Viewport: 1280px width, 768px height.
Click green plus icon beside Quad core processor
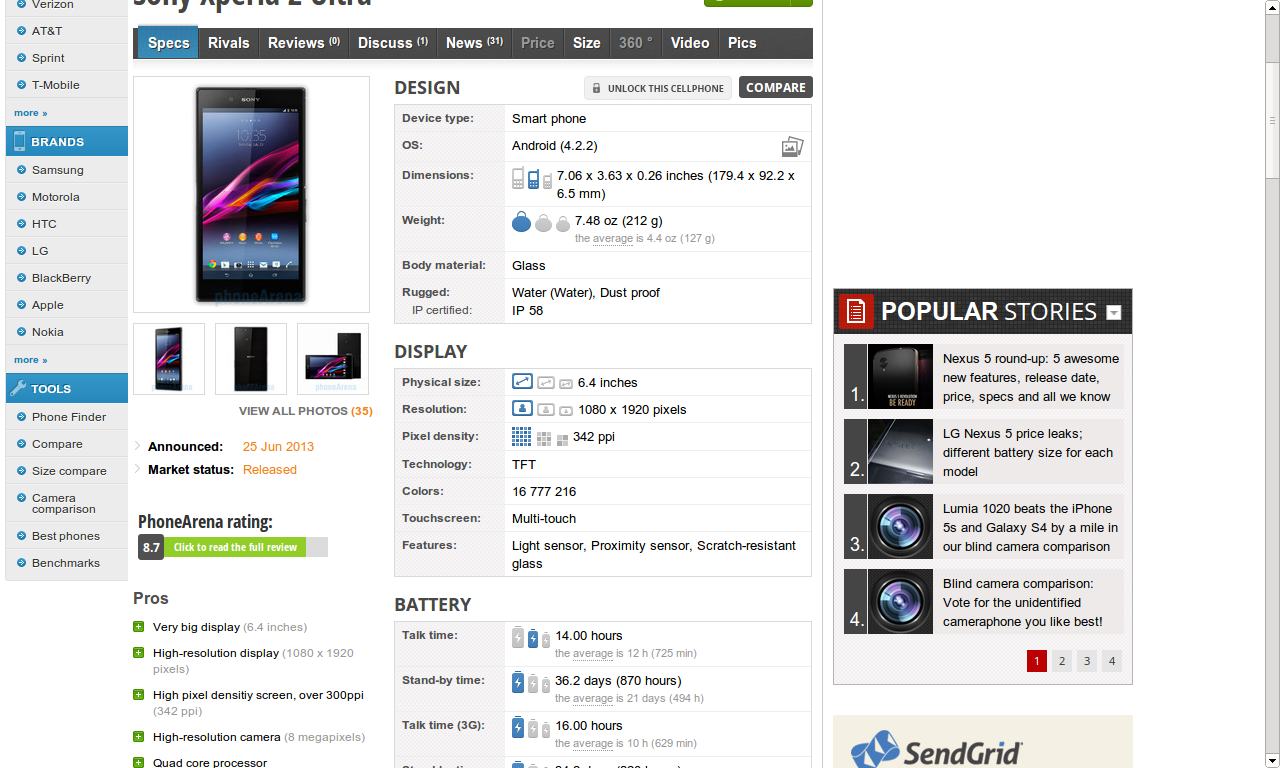(x=138, y=762)
